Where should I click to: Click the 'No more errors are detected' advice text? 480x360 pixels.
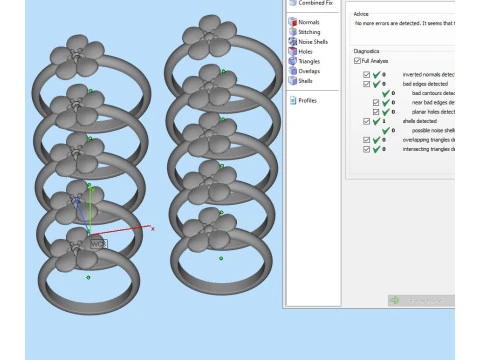[405, 23]
